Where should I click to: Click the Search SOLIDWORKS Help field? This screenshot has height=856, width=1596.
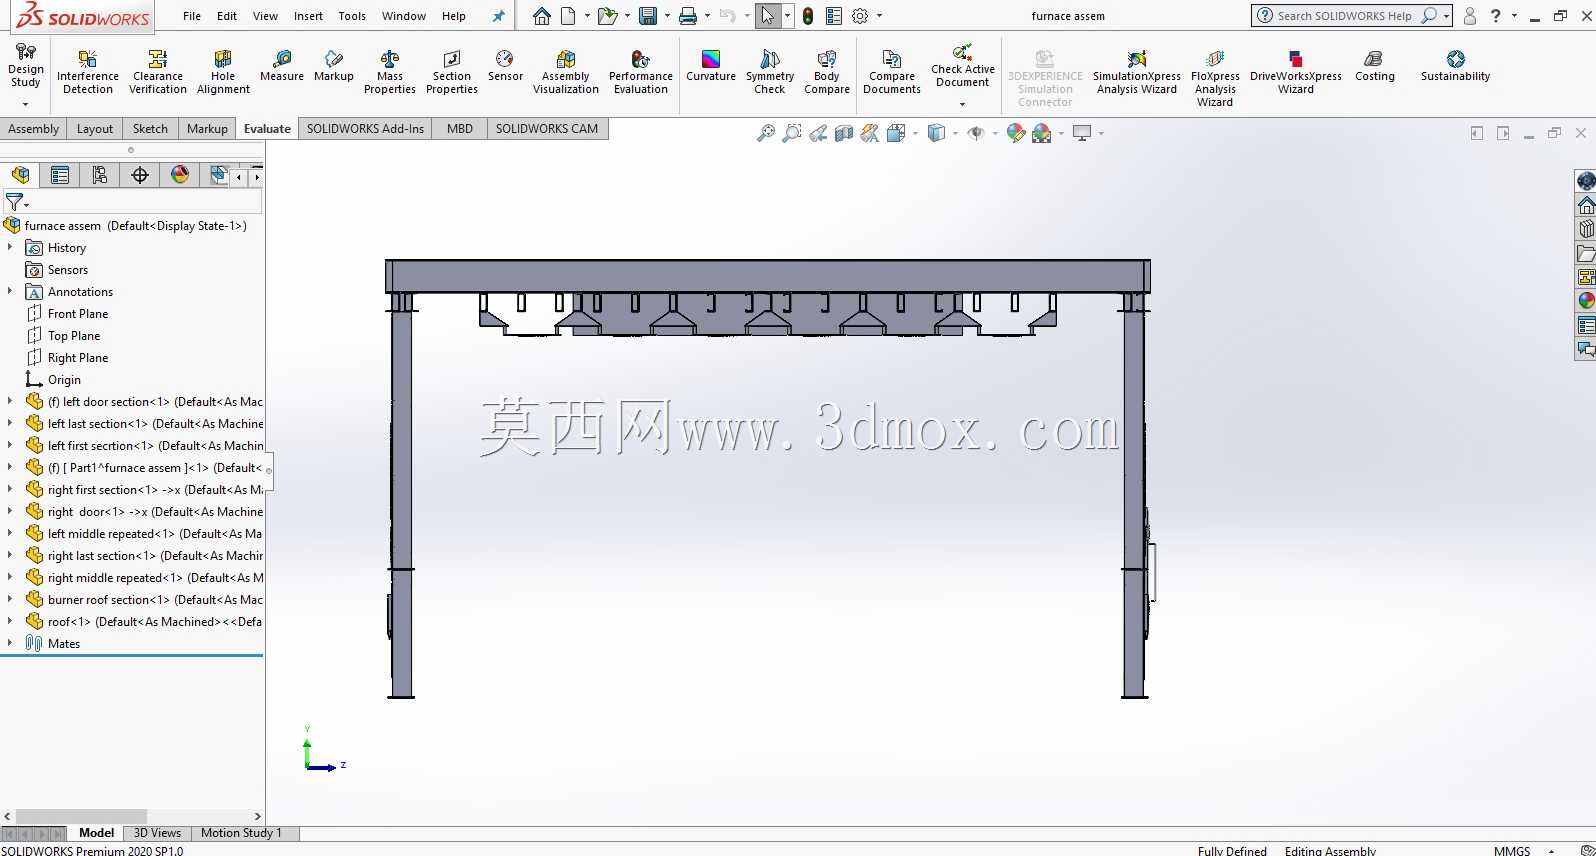[x=1343, y=16]
